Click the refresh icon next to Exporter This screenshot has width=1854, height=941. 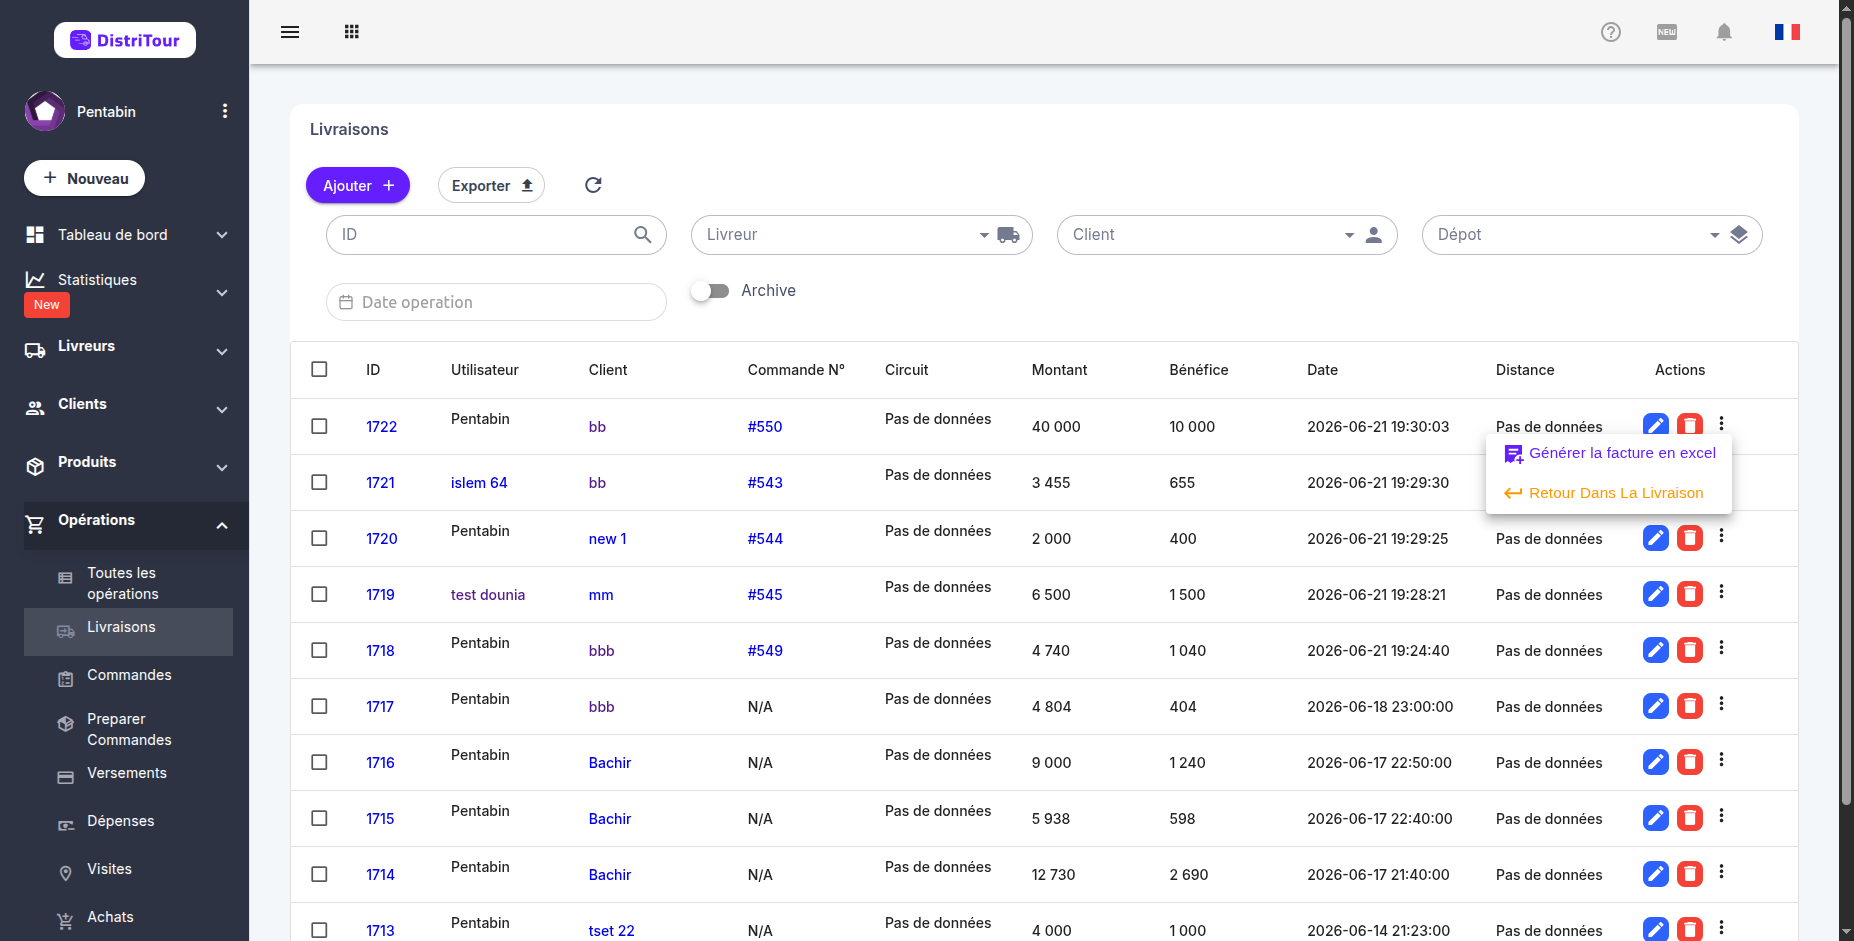point(593,185)
